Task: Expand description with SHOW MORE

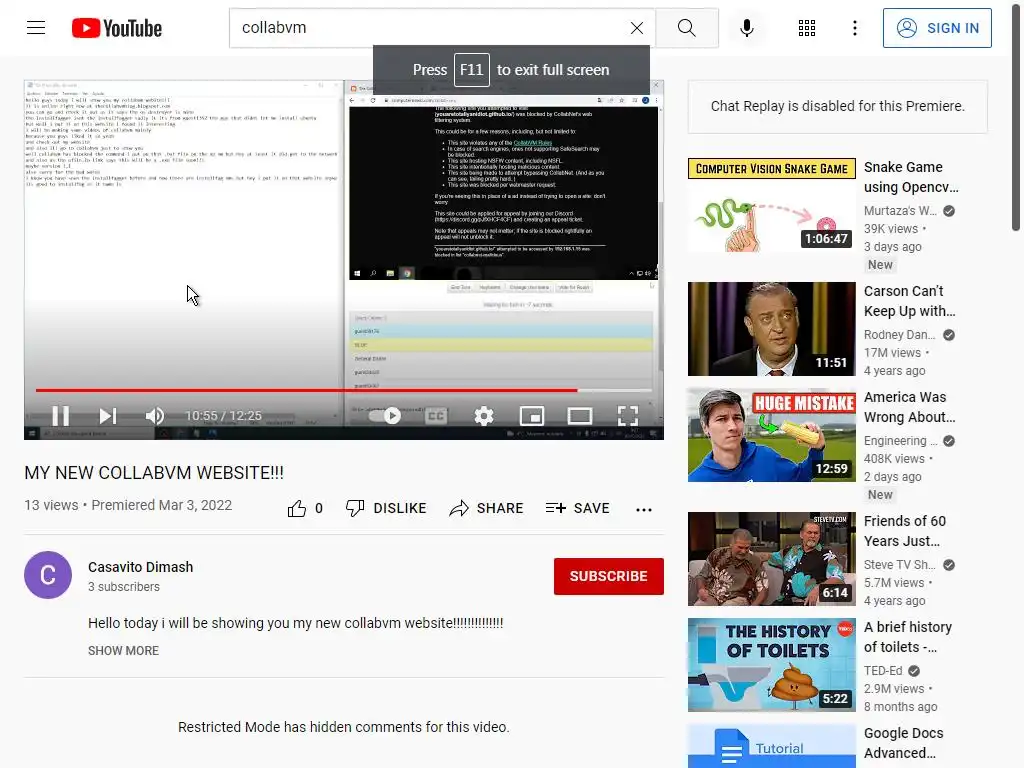Action: pyautogui.click(x=123, y=650)
